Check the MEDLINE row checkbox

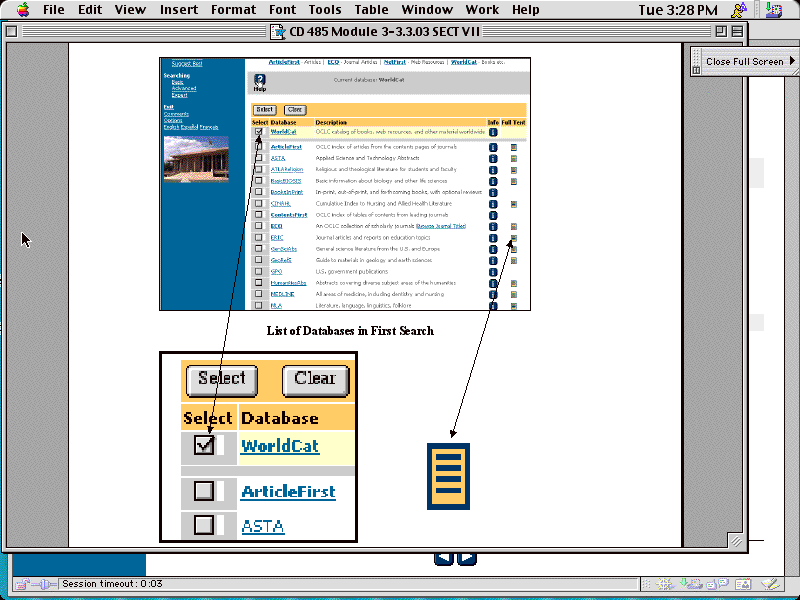click(x=259, y=294)
